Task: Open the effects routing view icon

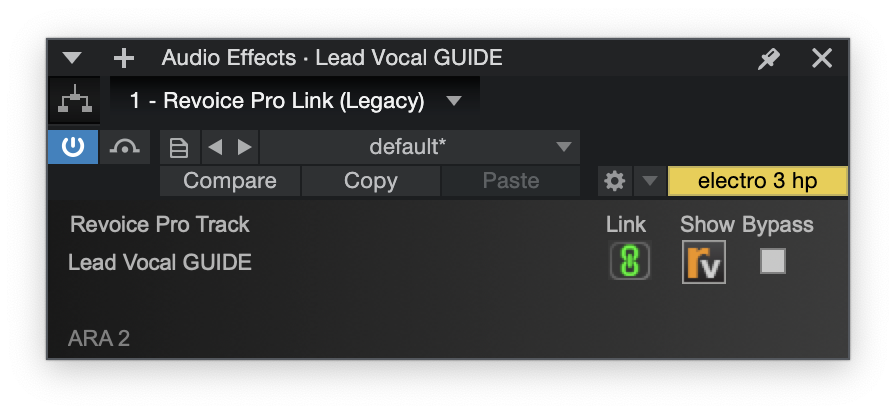Action: pos(75,101)
